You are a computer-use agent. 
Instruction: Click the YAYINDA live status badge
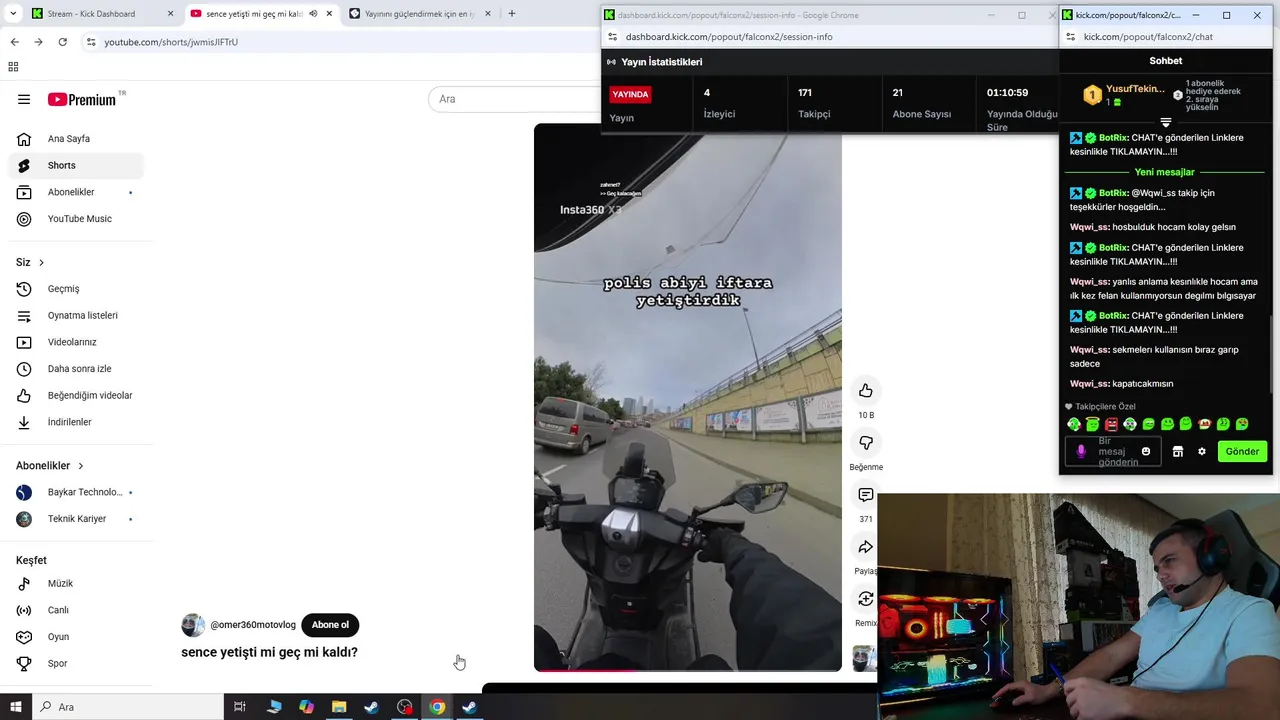[630, 94]
